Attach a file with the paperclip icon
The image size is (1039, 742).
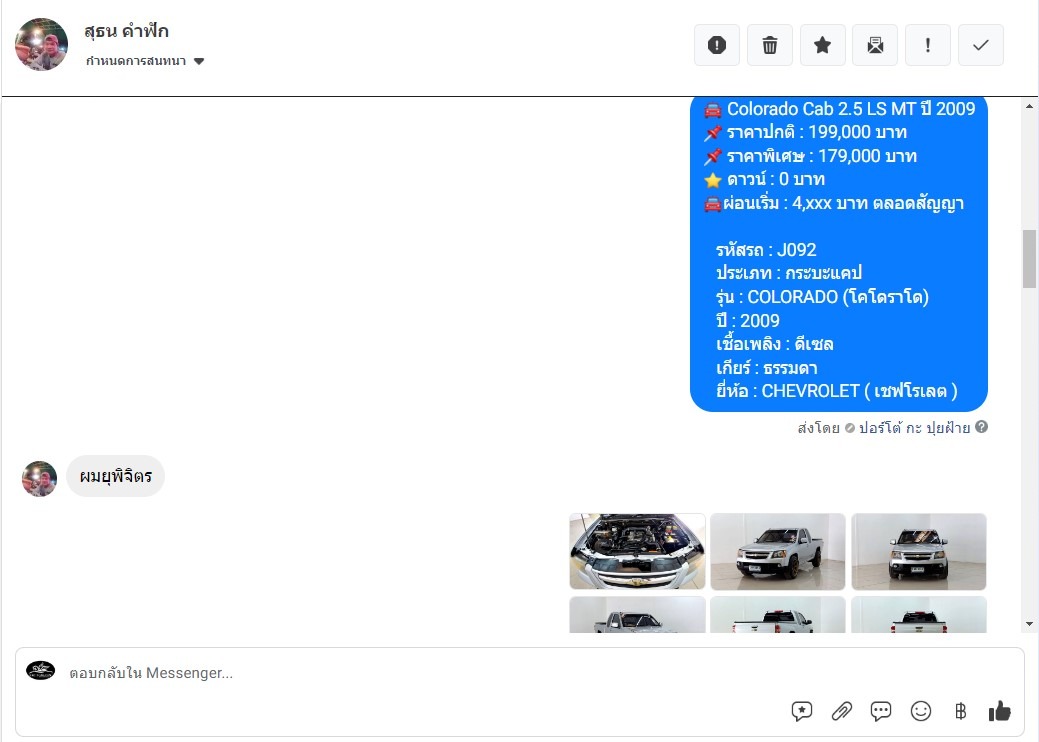842,711
